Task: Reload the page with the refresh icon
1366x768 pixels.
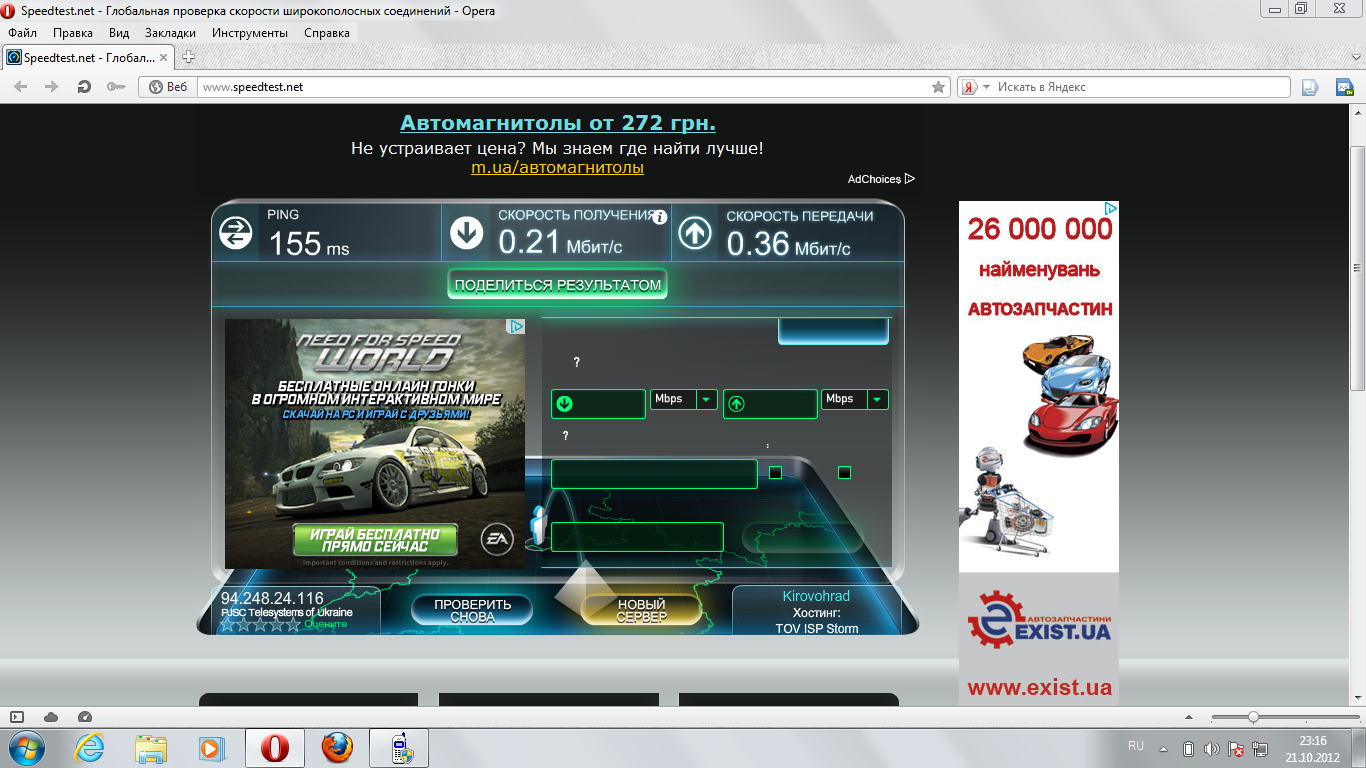Action: pyautogui.click(x=84, y=87)
